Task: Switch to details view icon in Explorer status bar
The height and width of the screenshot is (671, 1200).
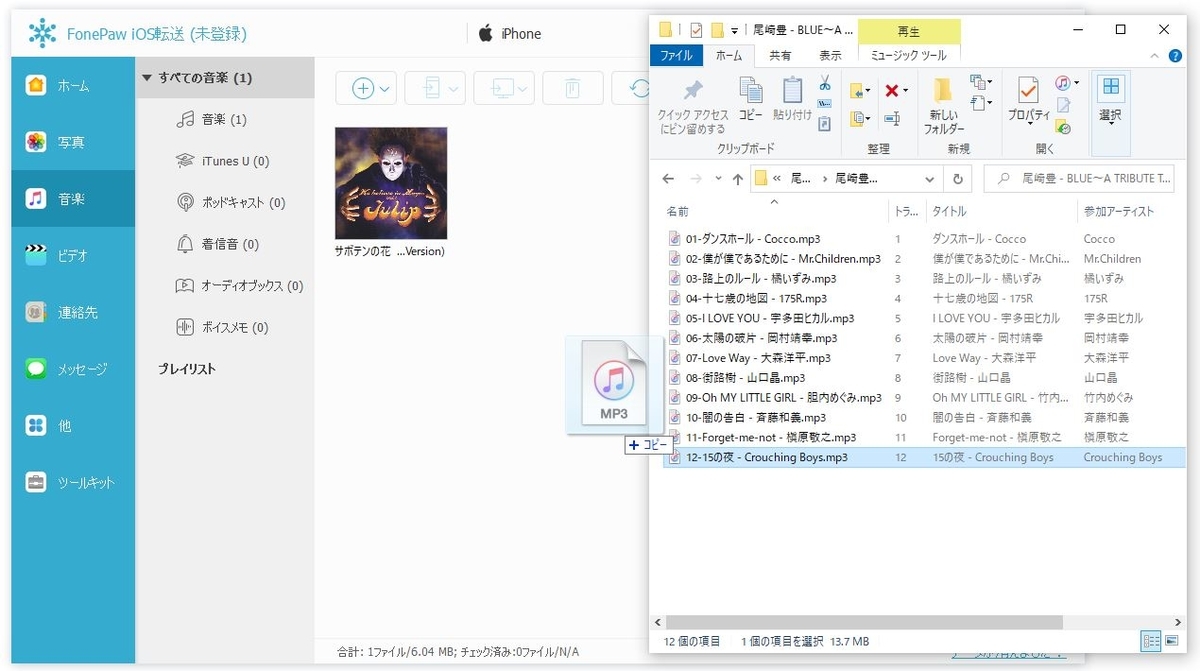Action: pyautogui.click(x=1151, y=641)
